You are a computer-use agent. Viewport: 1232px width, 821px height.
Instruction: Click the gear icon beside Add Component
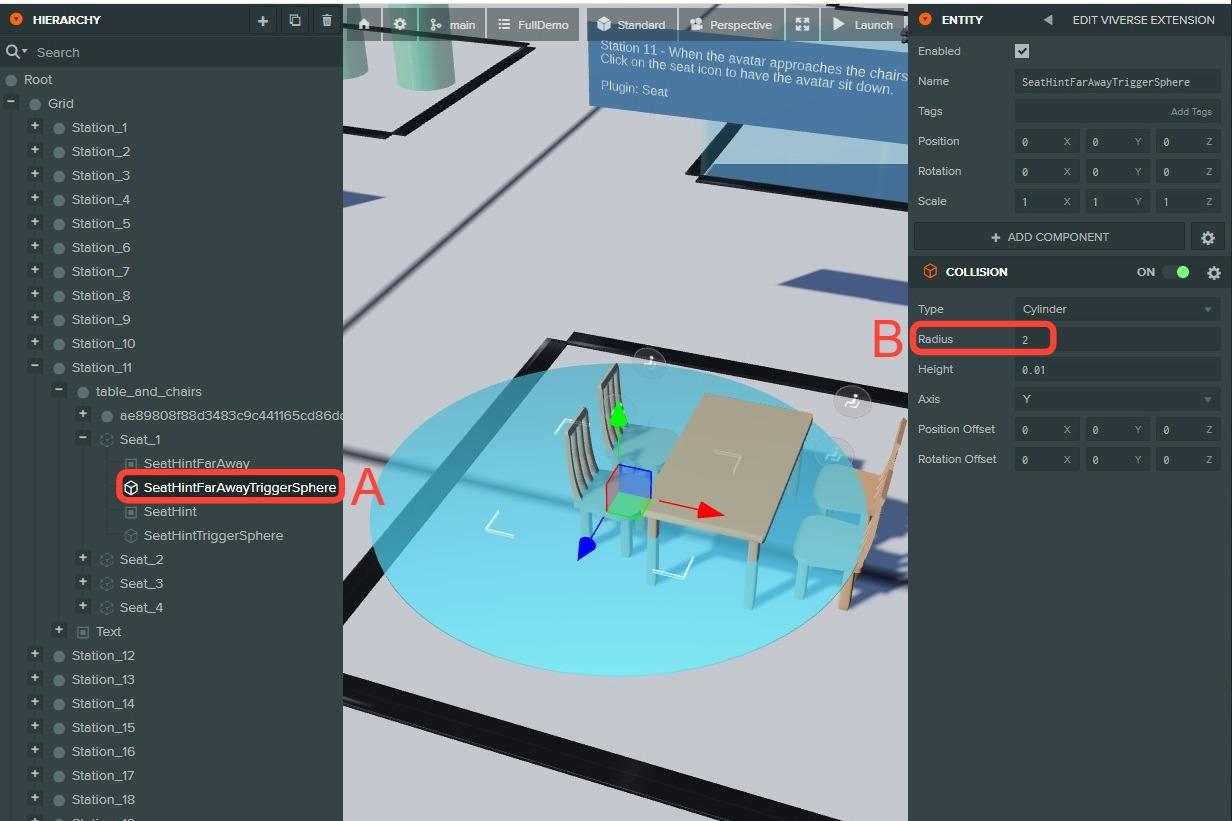tap(1207, 237)
